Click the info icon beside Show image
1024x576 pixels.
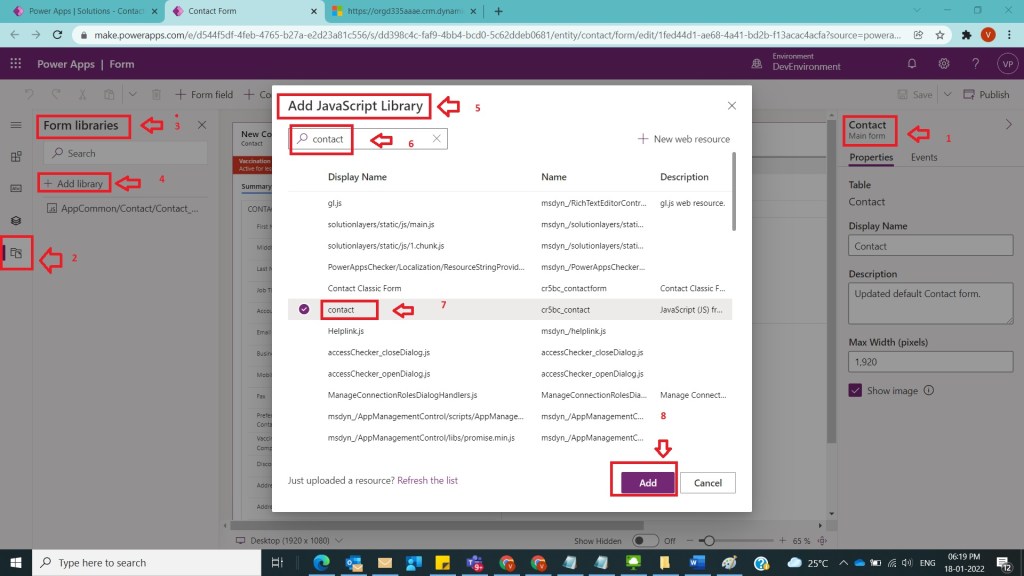(x=929, y=391)
